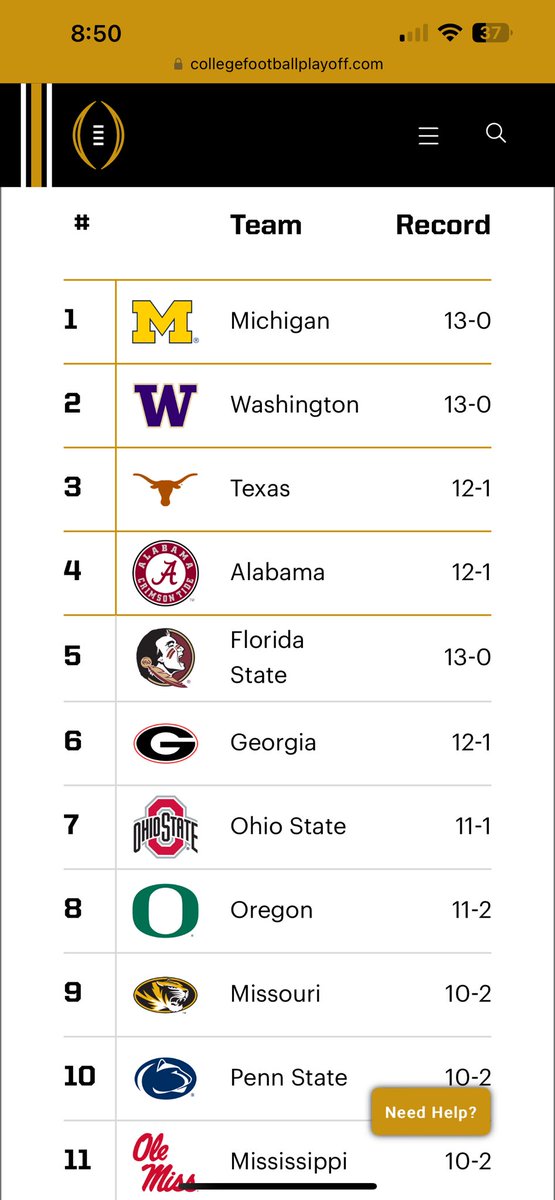Select the Michigan block M logo
Image resolution: width=555 pixels, height=1200 pixels.
pyautogui.click(x=165, y=322)
